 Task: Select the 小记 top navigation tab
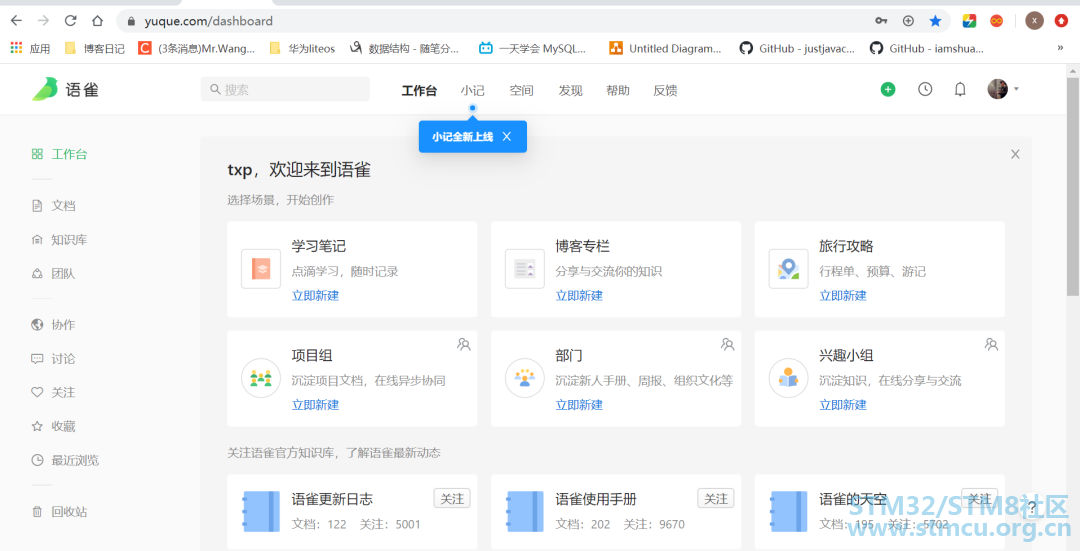[x=472, y=90]
